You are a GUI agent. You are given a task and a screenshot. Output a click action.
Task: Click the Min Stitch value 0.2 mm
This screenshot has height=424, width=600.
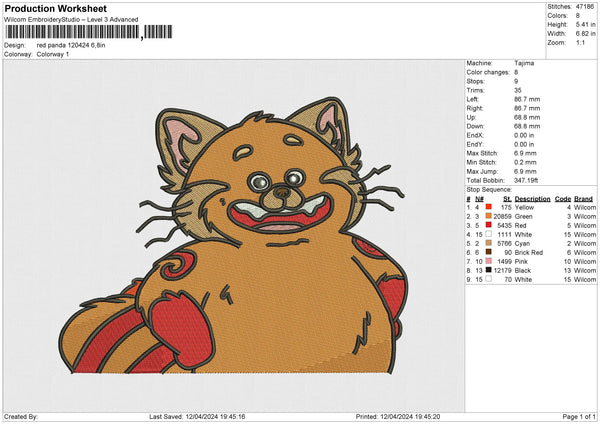(525, 162)
